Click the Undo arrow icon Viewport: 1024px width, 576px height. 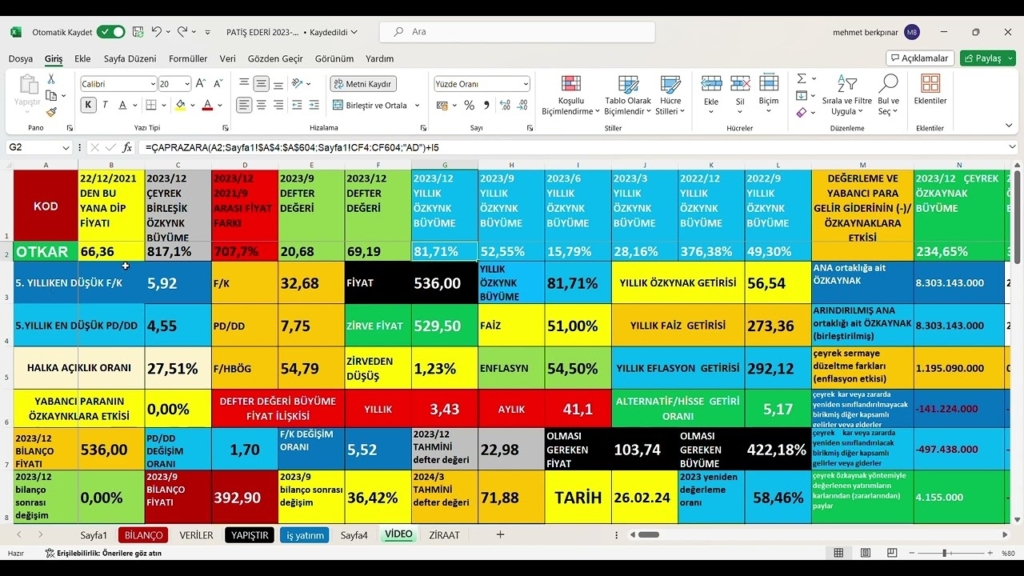pos(156,31)
